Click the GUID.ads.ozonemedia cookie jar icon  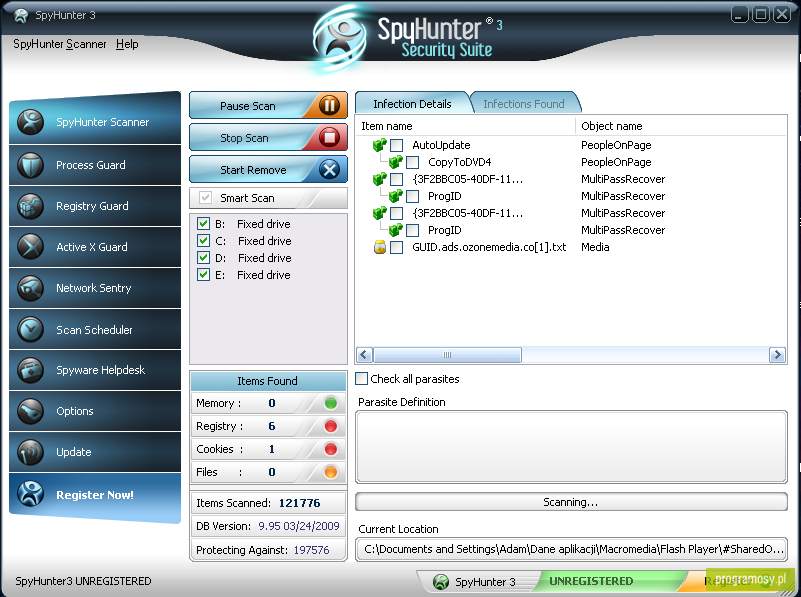tap(380, 247)
